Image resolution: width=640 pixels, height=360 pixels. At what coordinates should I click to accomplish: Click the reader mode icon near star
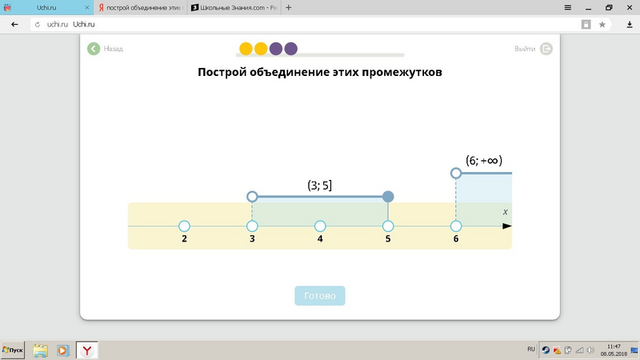[586, 24]
